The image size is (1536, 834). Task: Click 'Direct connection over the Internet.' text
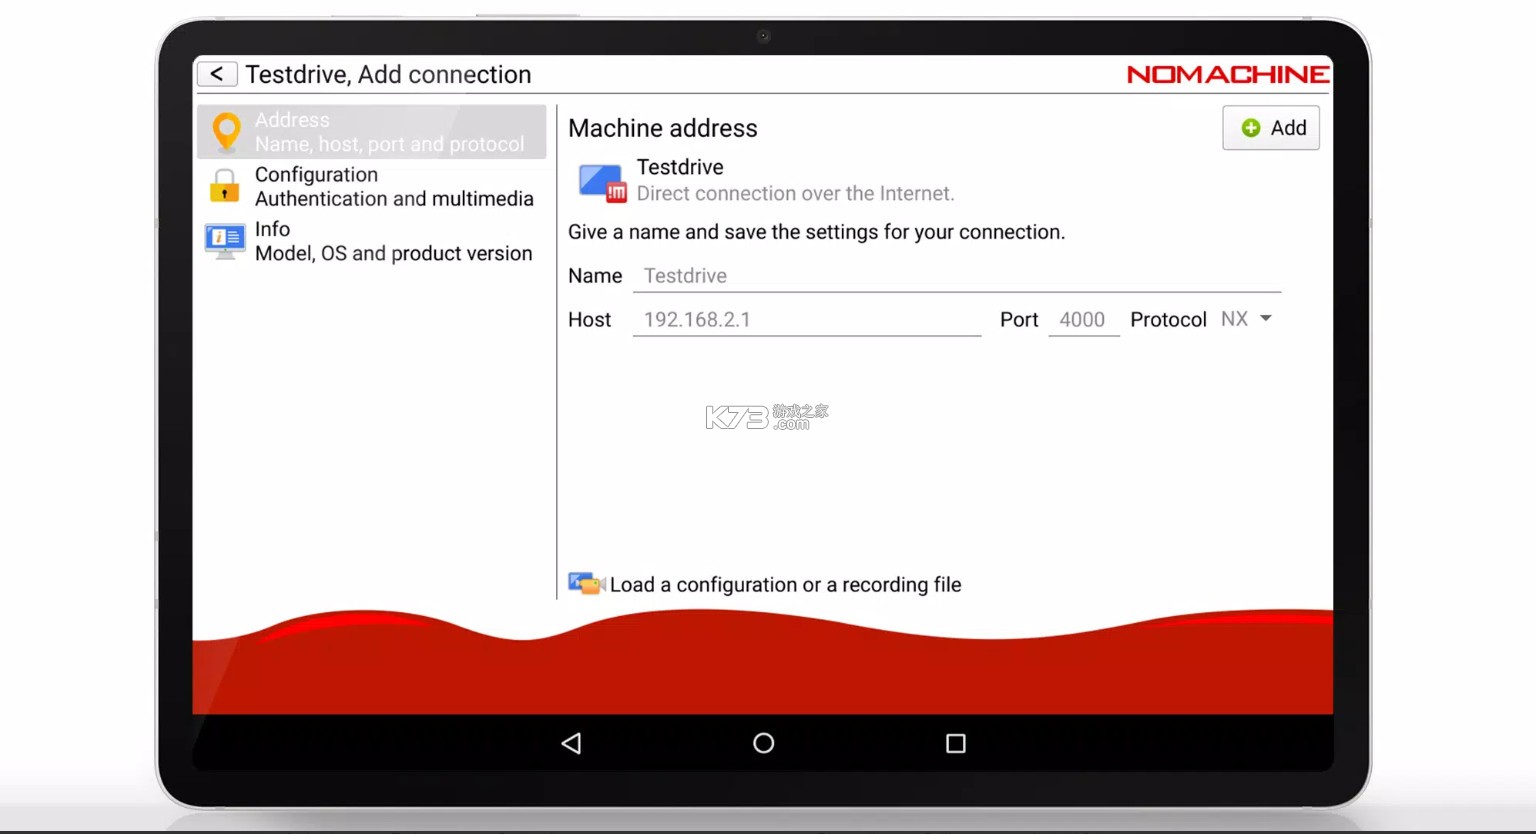(796, 194)
